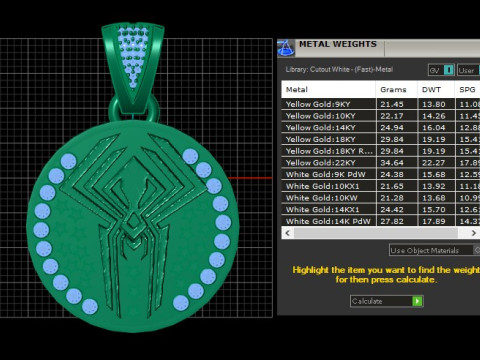
Task: Click the 22.27 DWT value
Action: pyautogui.click(x=433, y=163)
